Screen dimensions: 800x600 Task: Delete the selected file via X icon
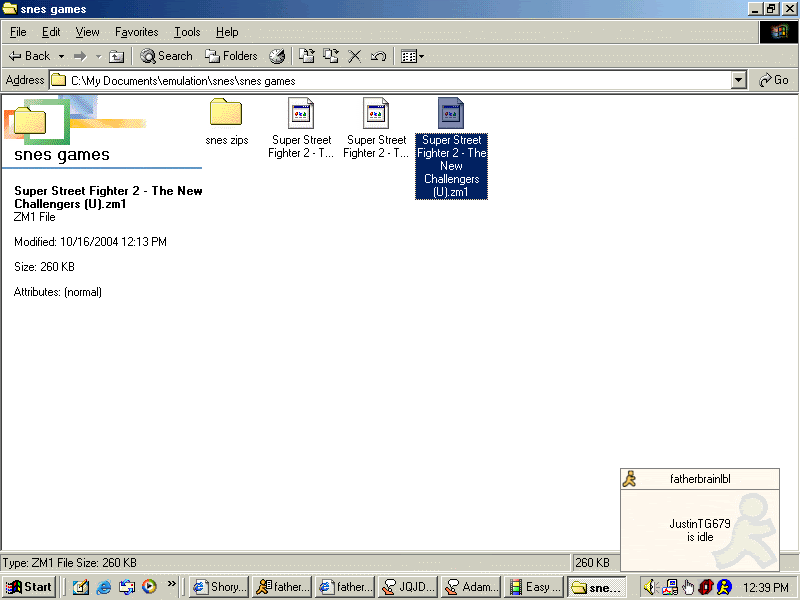[355, 56]
